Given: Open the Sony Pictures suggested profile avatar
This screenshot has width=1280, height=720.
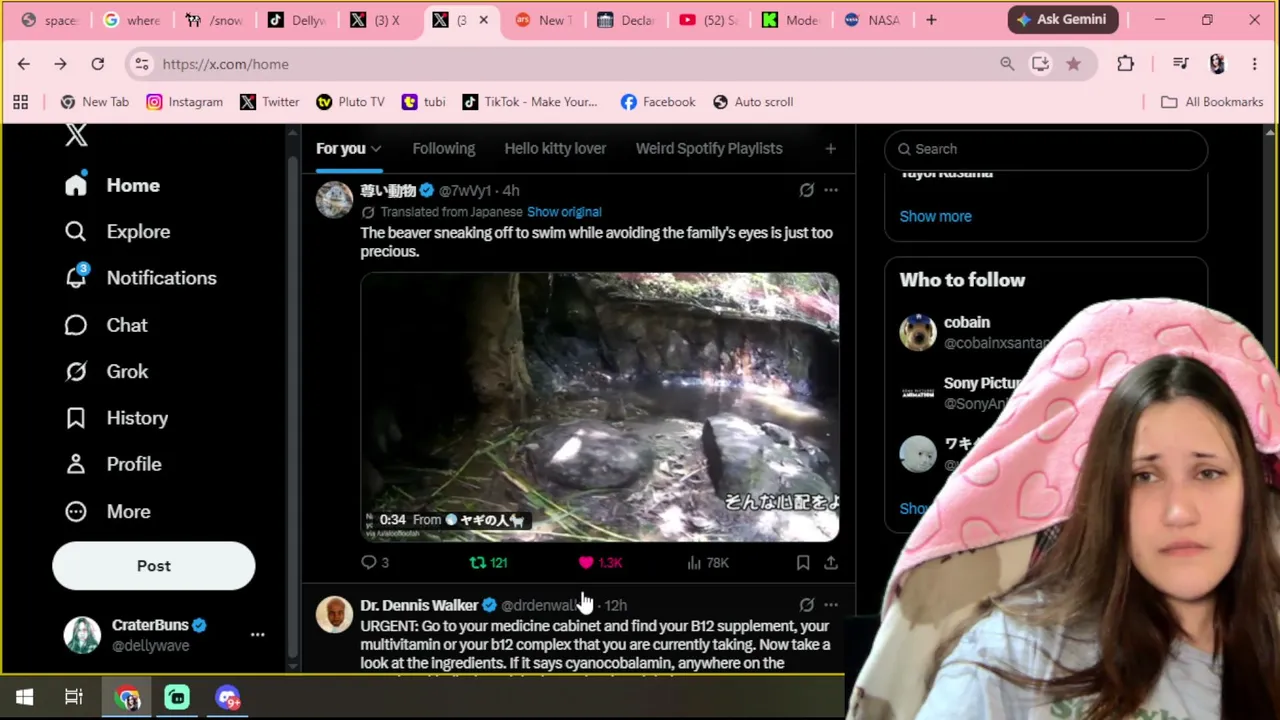Looking at the screenshot, I should (917, 393).
